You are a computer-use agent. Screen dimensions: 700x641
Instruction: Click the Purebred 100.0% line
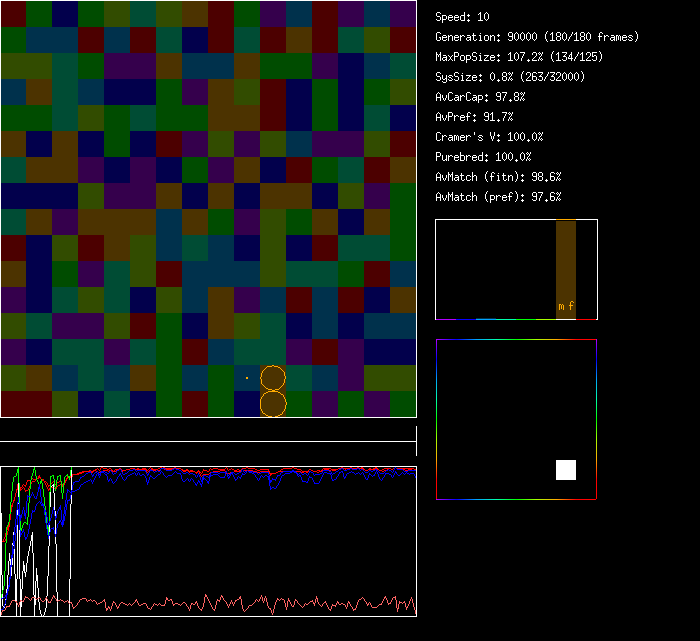(484, 157)
